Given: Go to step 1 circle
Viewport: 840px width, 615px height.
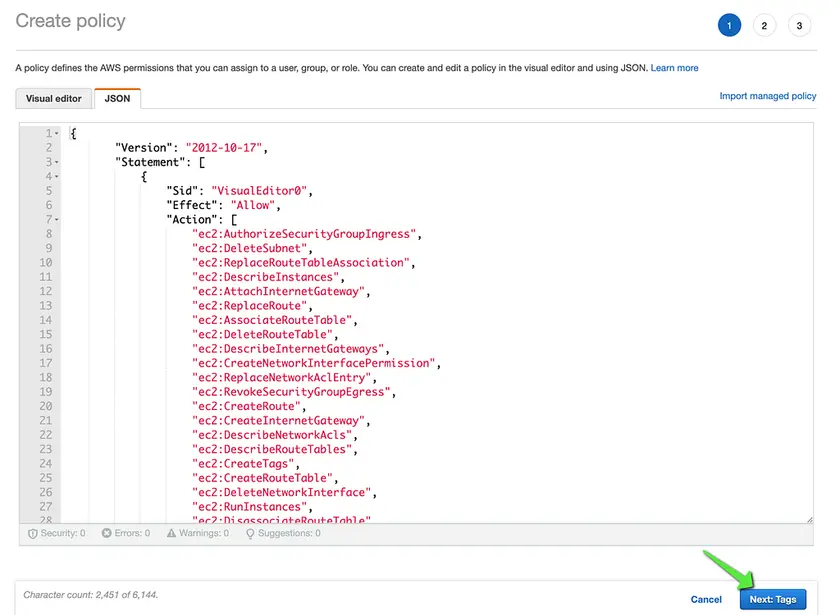Looking at the screenshot, I should click(x=729, y=25).
